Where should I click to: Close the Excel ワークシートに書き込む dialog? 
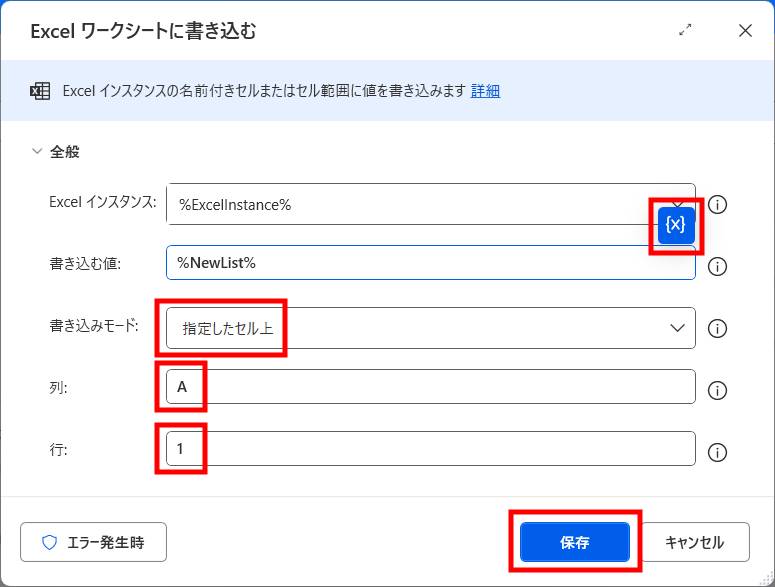pyautogui.click(x=745, y=31)
